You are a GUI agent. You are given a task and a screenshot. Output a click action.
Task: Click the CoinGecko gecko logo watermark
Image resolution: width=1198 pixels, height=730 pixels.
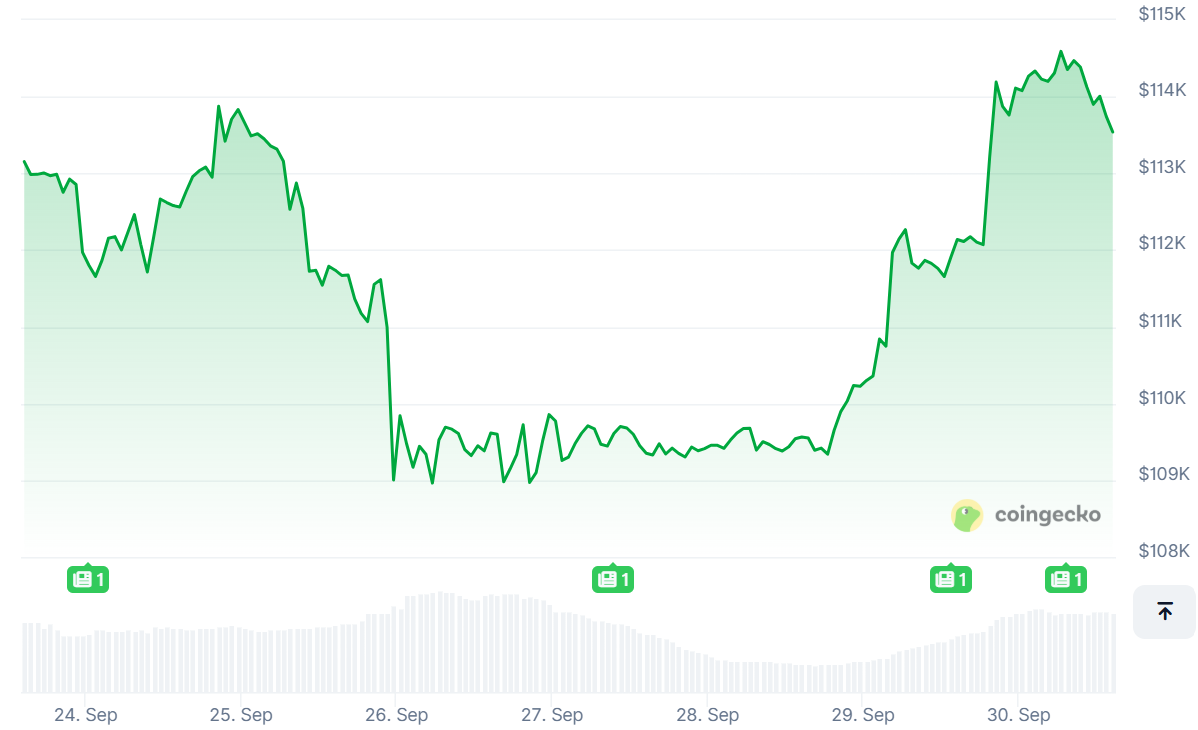point(967,515)
